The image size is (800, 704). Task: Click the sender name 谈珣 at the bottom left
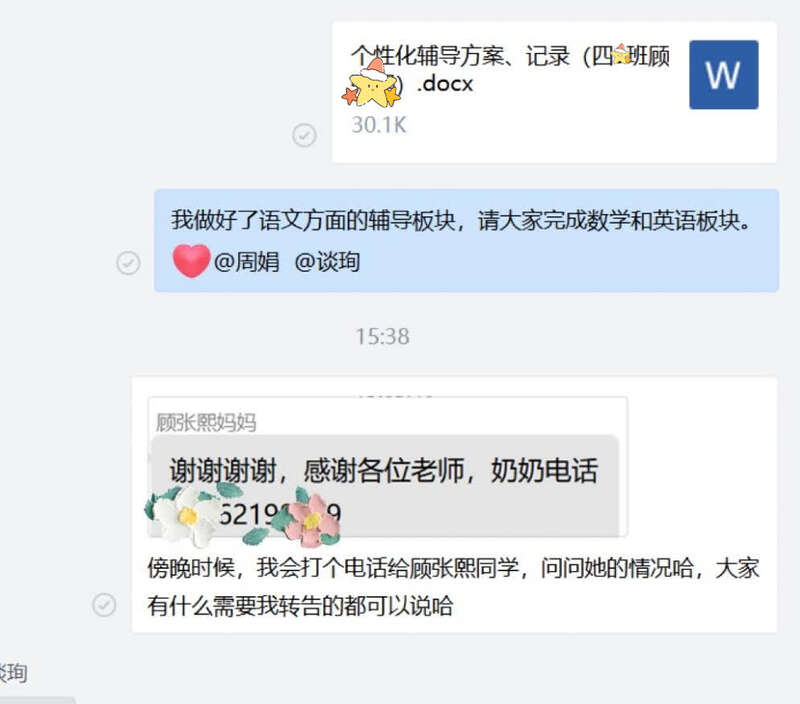[13, 673]
